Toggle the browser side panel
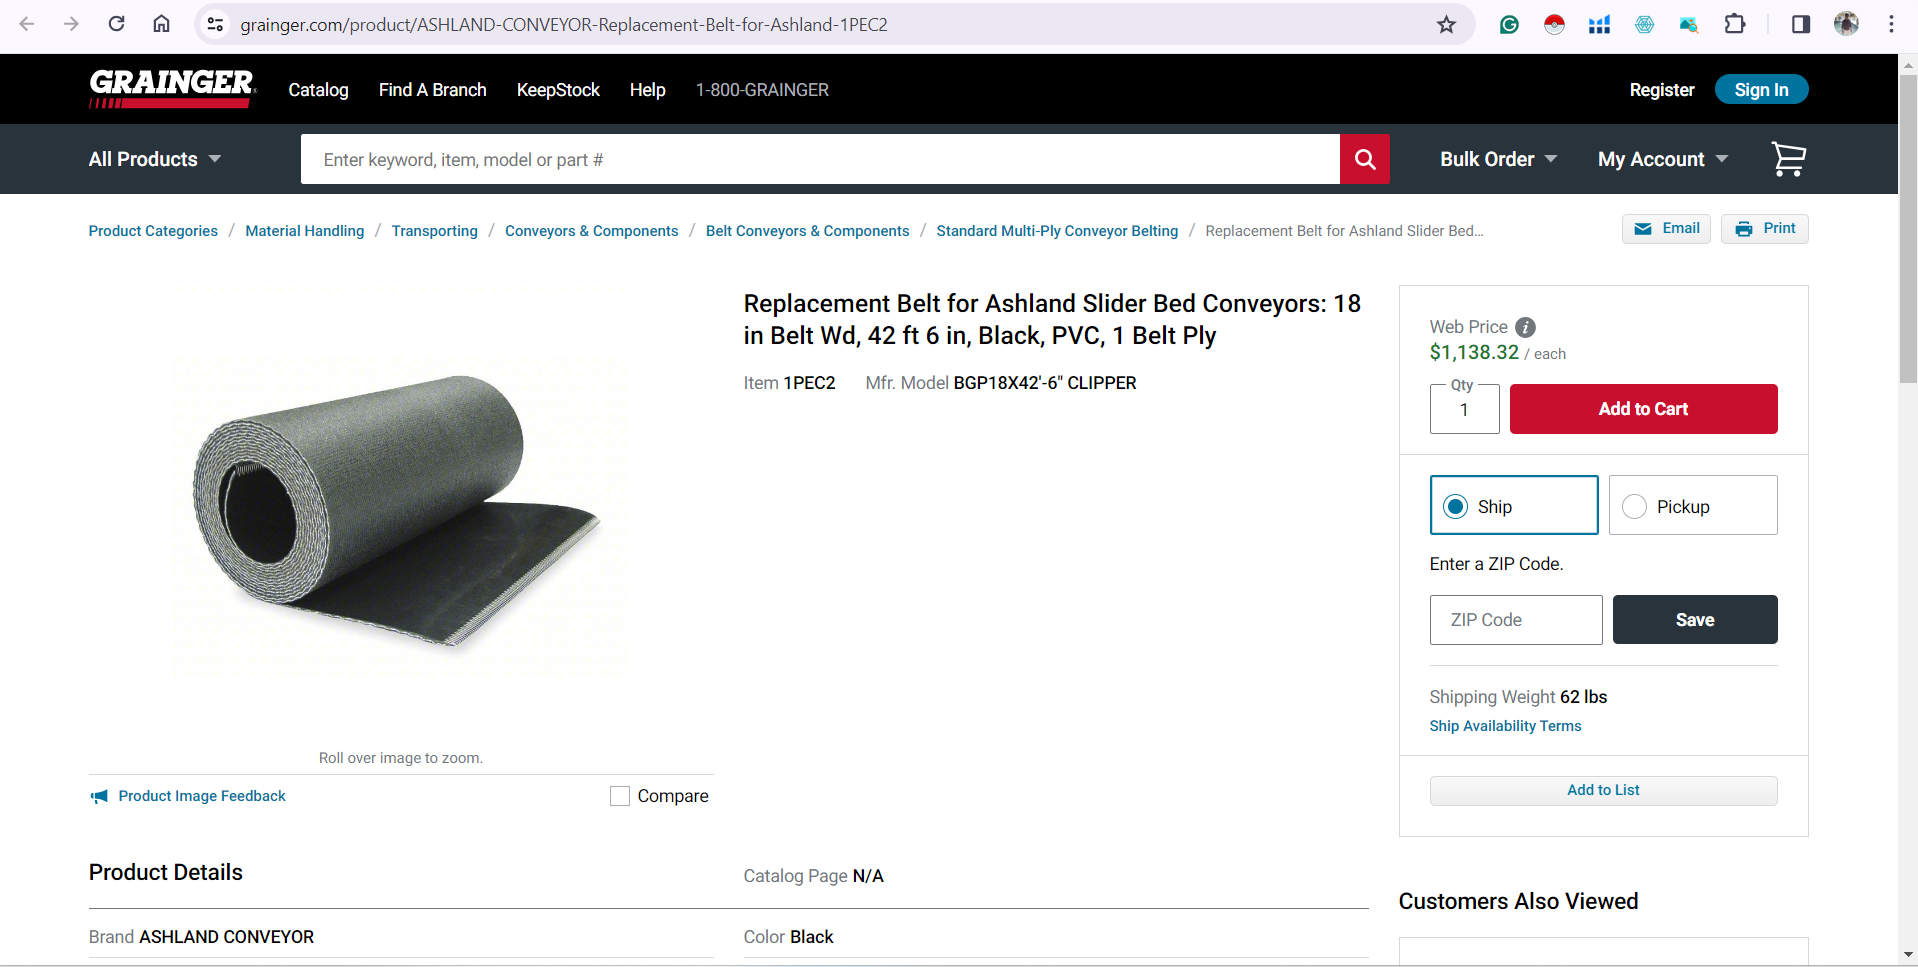1918x967 pixels. pos(1800,24)
